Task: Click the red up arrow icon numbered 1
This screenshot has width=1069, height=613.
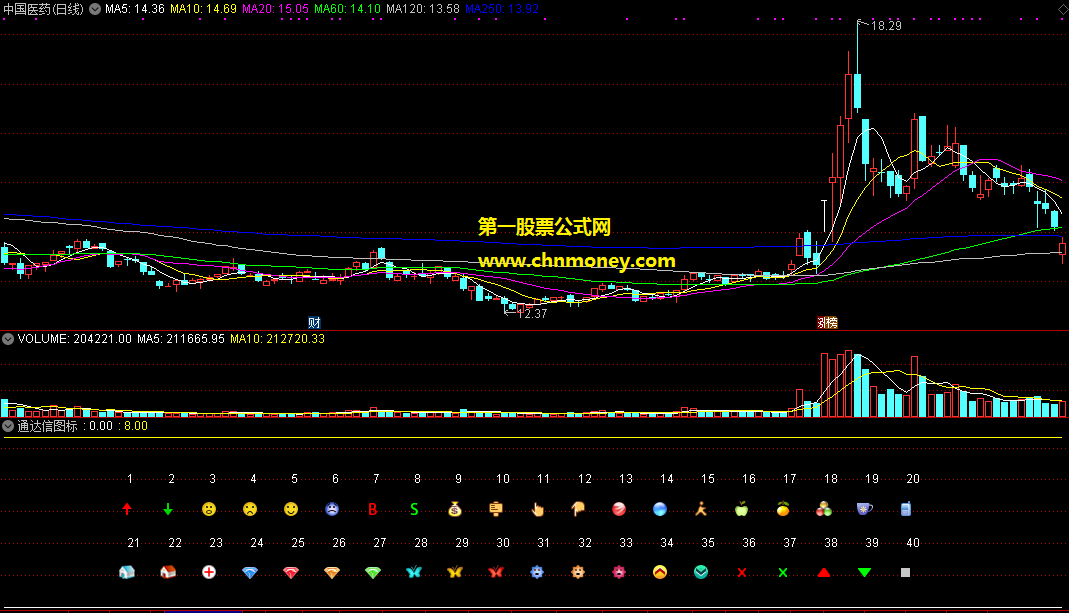Action: click(x=127, y=509)
